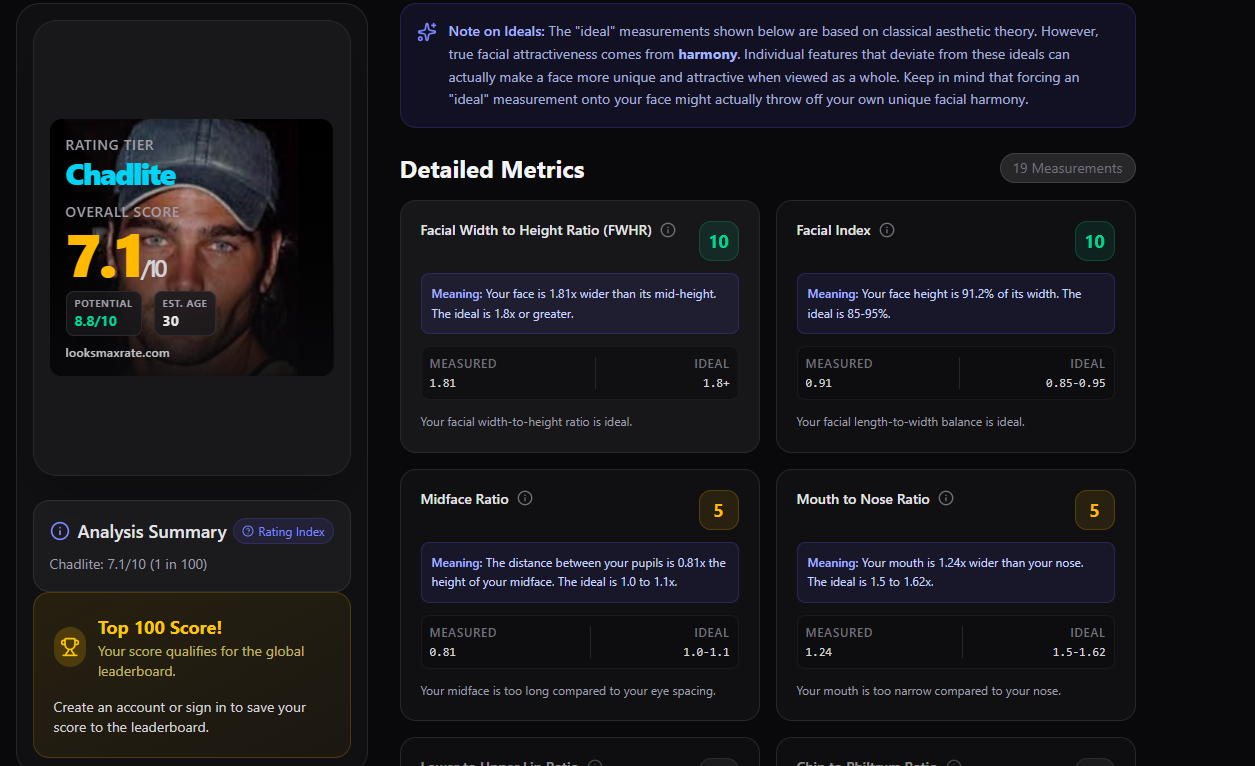Select the green 10 score badge on FWHR
This screenshot has width=1255, height=766.
pyautogui.click(x=718, y=241)
